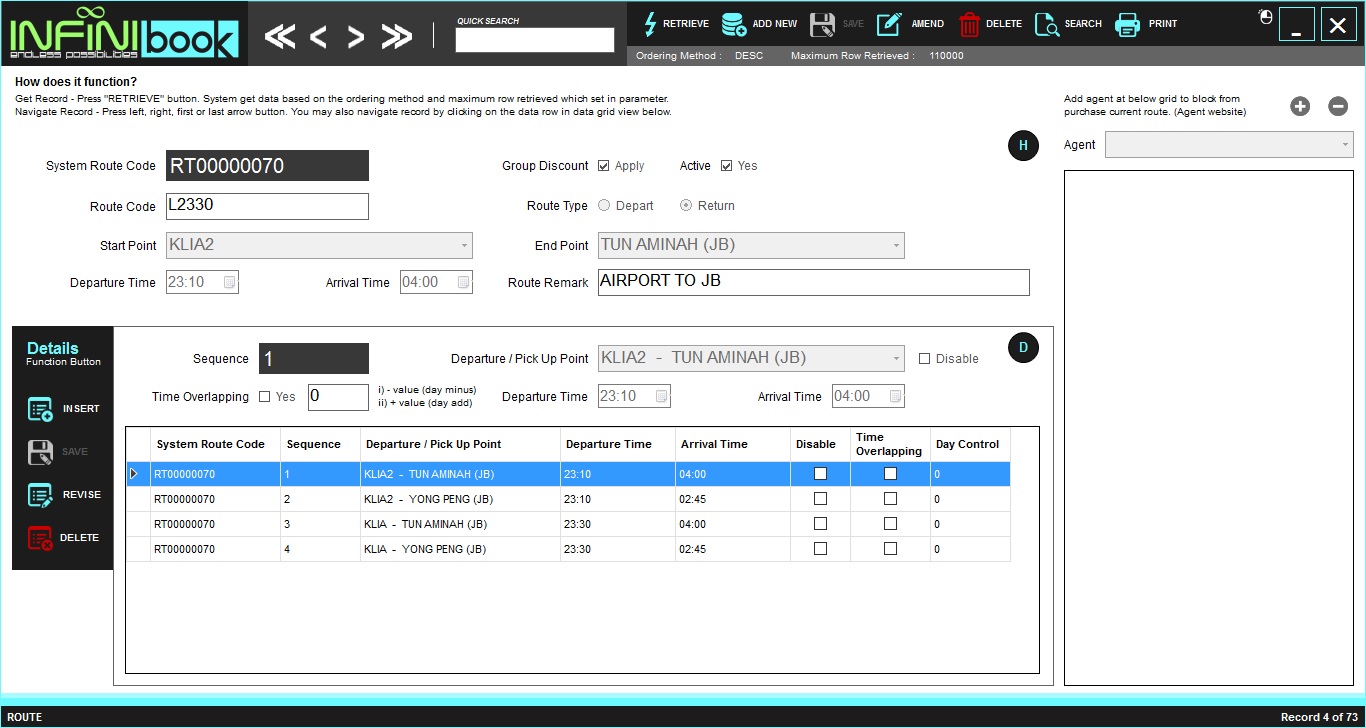Select row KLIA - TUN AMINAH (JB)

point(568,524)
